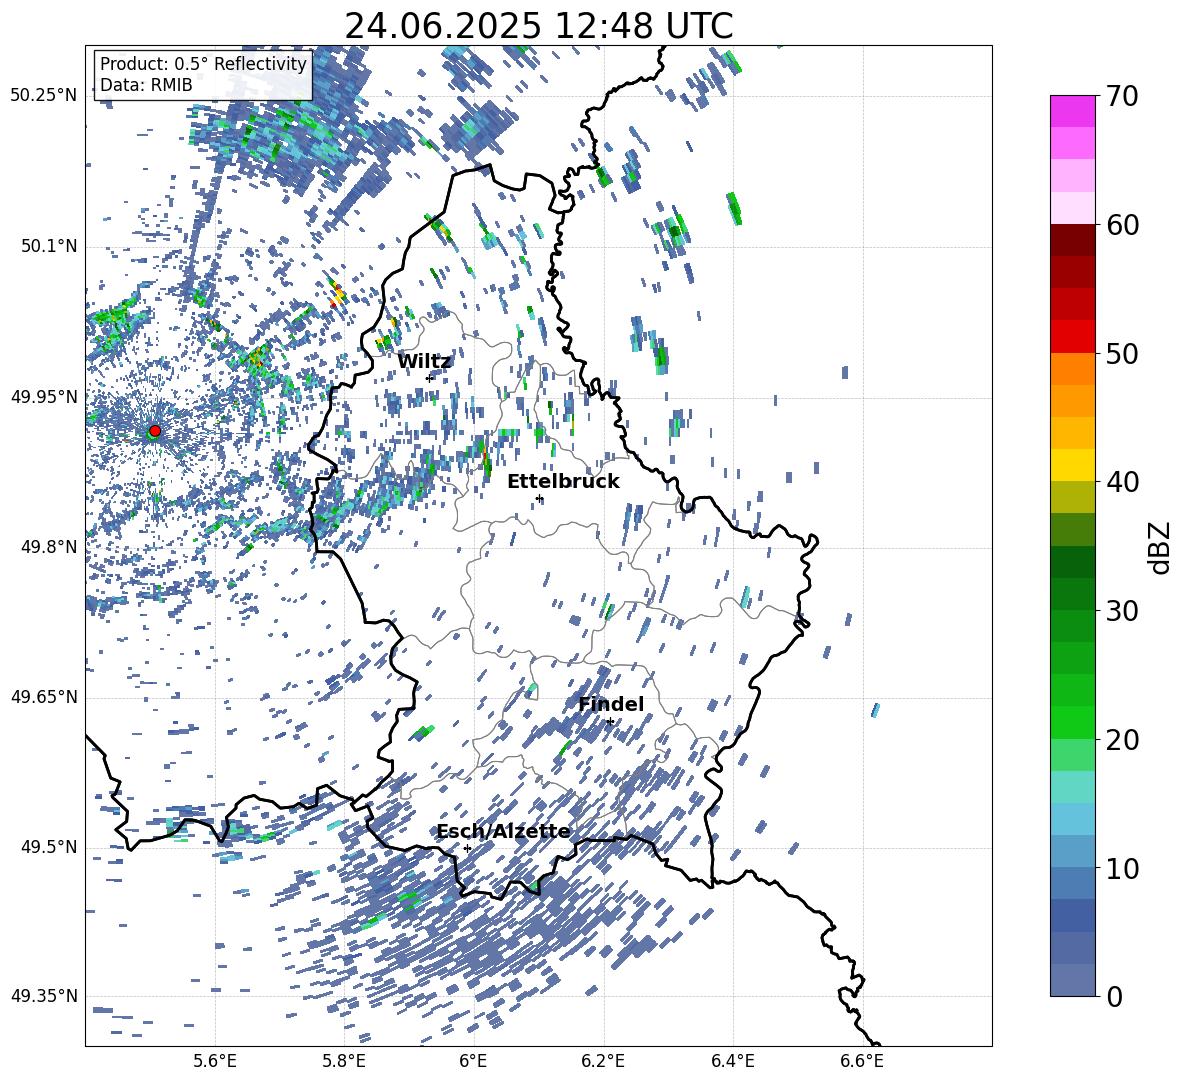Viewport: 1184px width, 1081px height.
Task: Click the 5.6°E longitude label
Action: [215, 1061]
